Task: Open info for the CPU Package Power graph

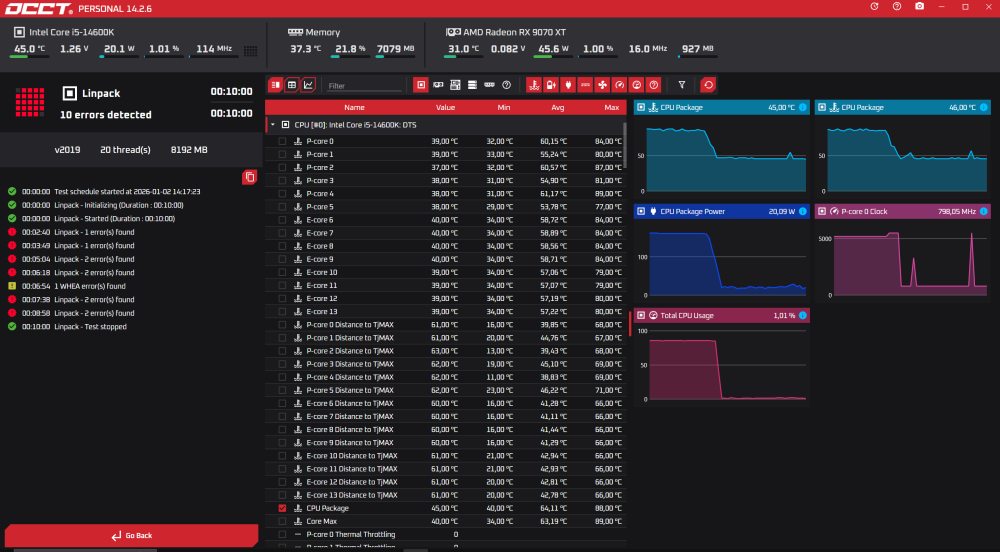Action: point(801,211)
